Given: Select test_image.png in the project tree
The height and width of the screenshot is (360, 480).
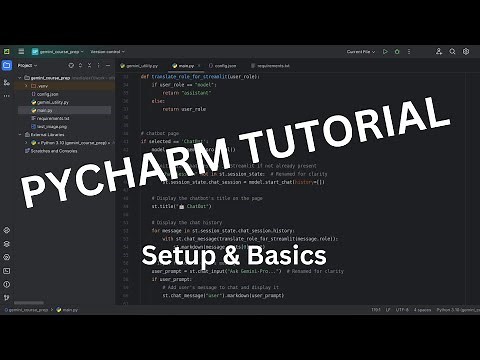Looking at the screenshot, I should (49, 127).
